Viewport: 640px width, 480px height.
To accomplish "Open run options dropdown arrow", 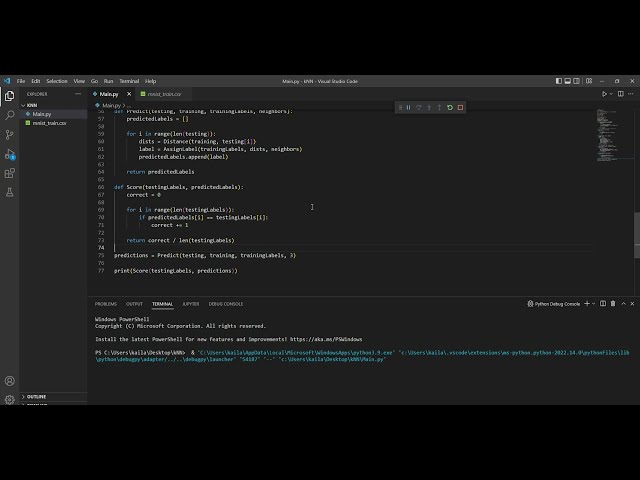I will [x=611, y=94].
